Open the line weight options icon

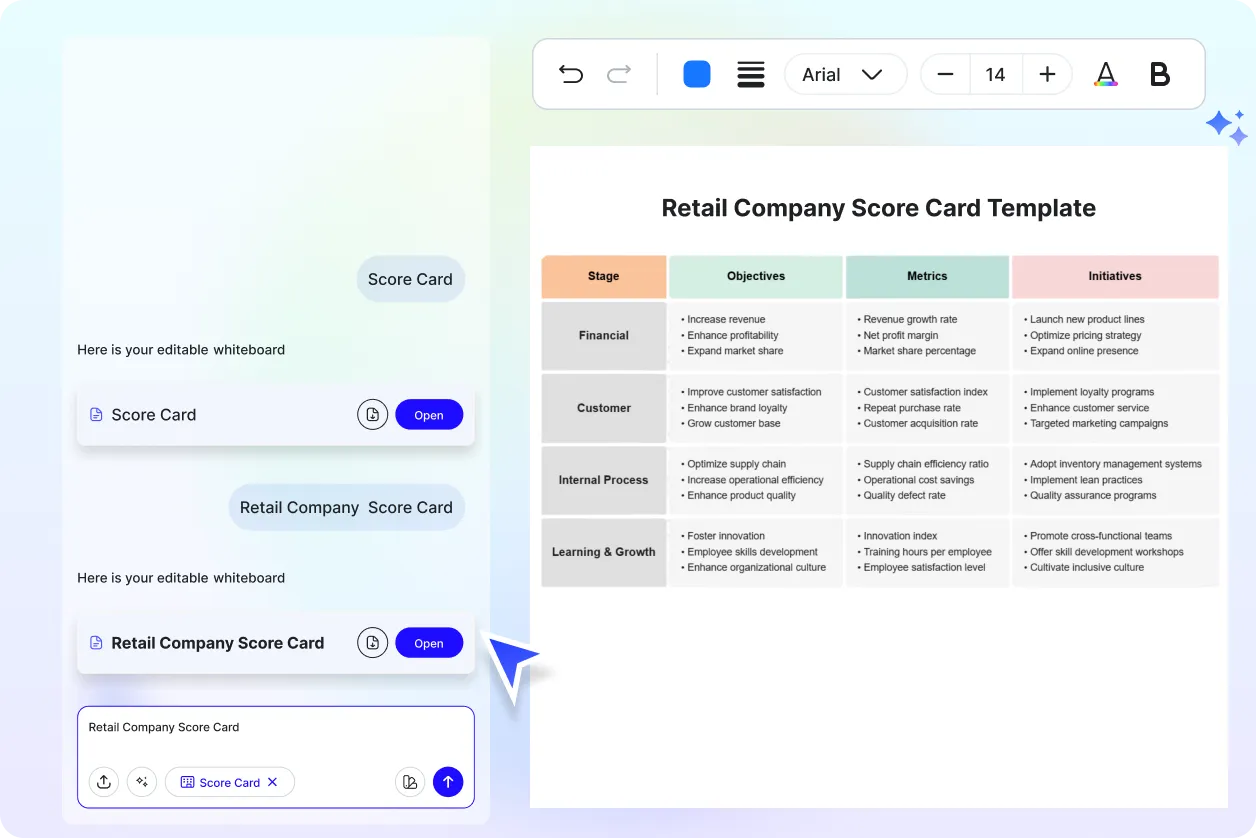[x=751, y=74]
